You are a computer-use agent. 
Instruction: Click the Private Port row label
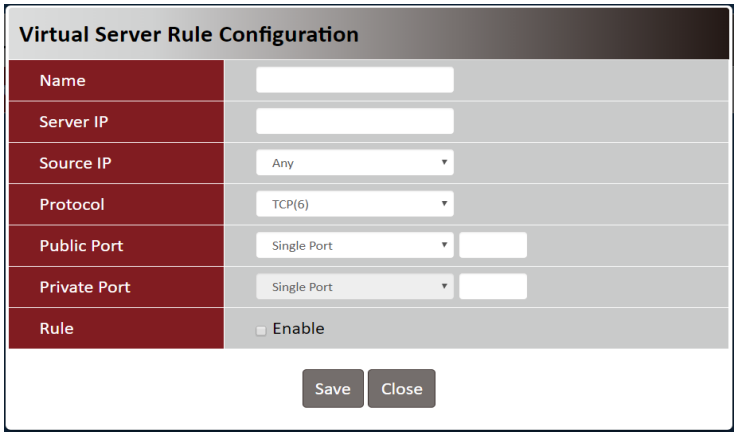85,287
